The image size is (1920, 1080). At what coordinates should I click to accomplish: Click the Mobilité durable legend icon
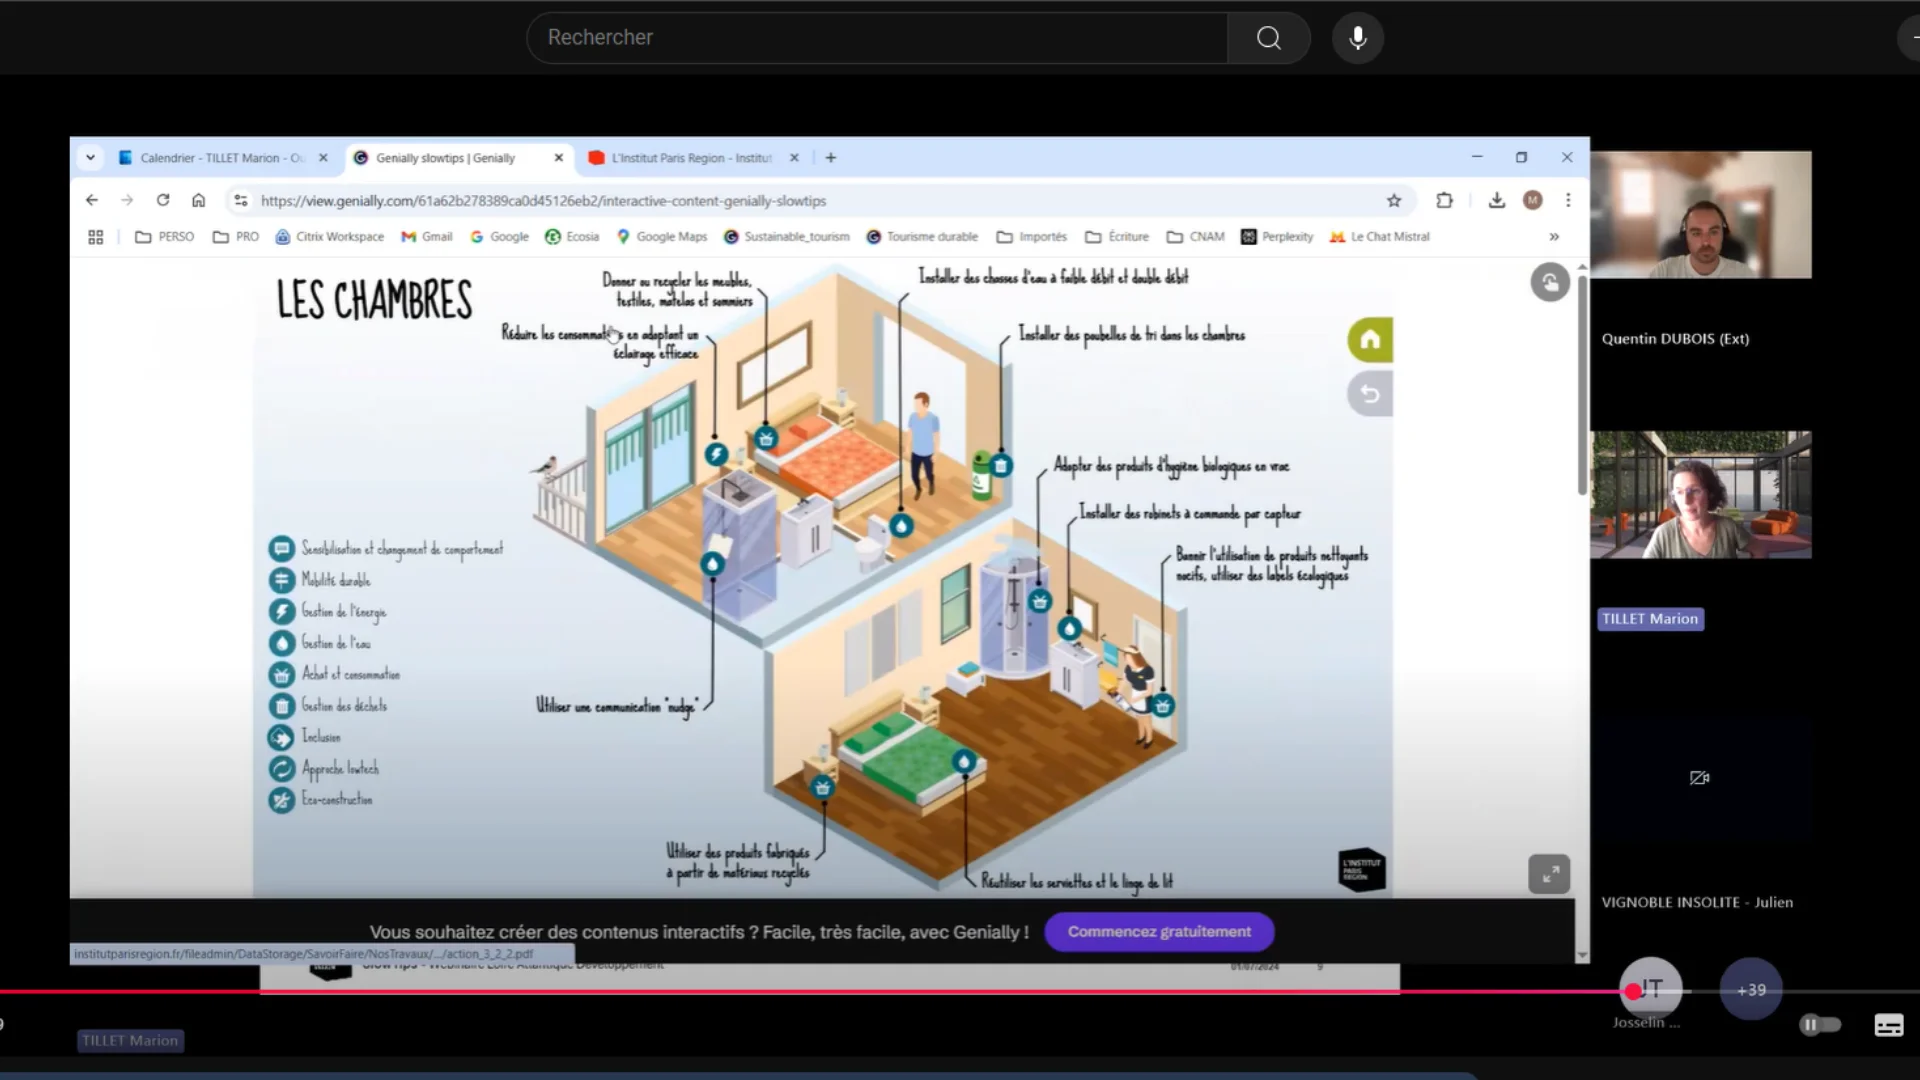(x=282, y=580)
